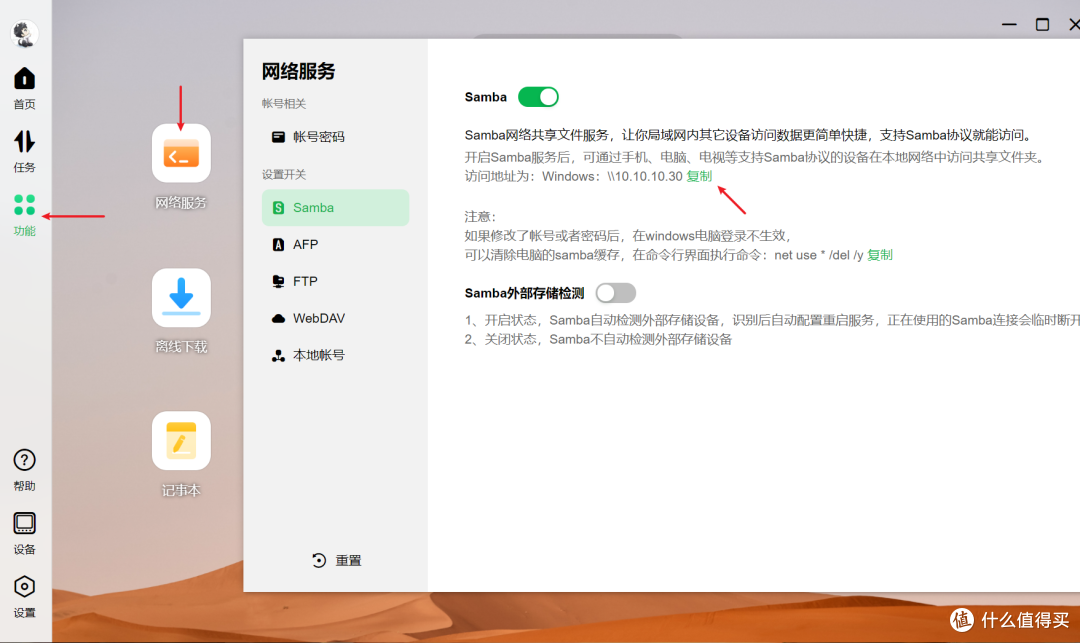
Task: Click the user avatar at top left
Action: point(24,33)
